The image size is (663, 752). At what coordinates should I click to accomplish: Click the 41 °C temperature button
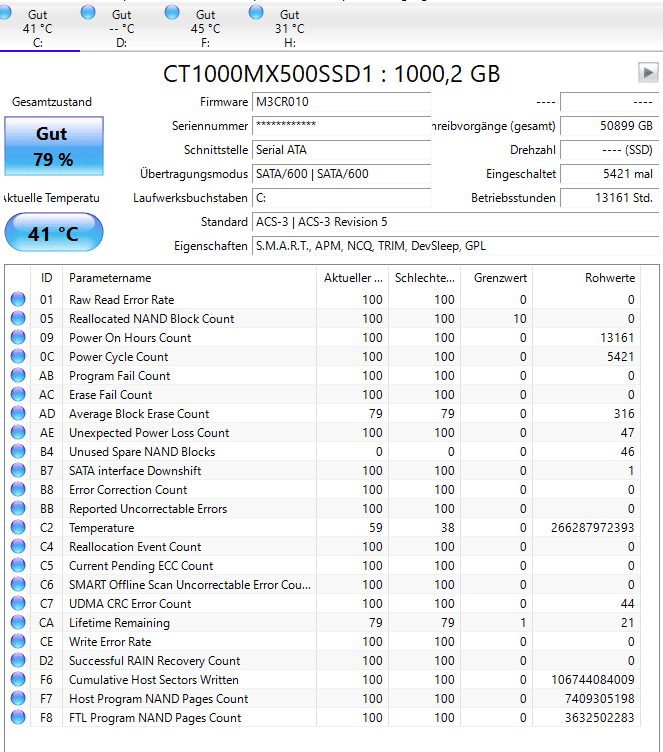coord(54,233)
